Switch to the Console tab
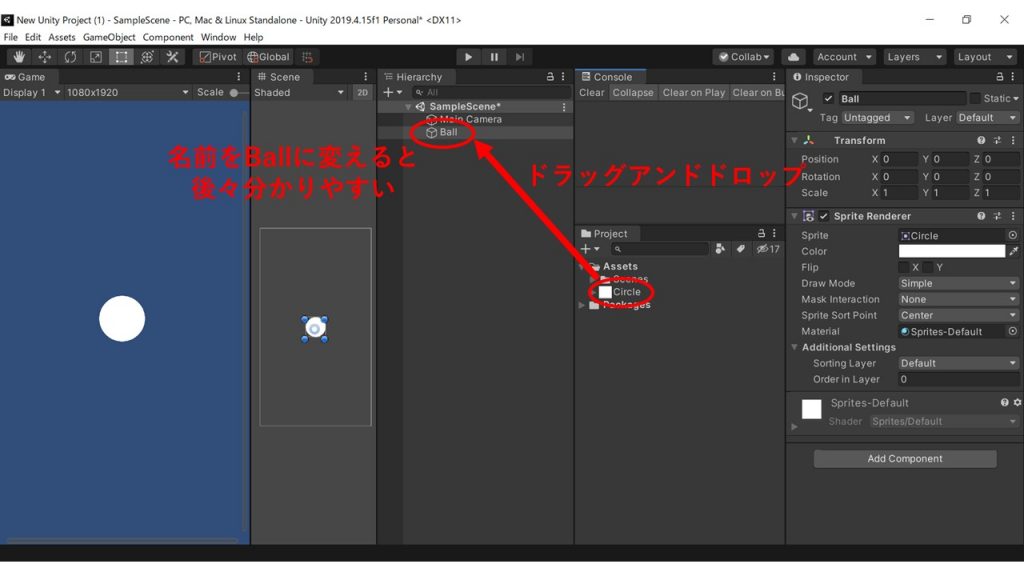 [610, 76]
